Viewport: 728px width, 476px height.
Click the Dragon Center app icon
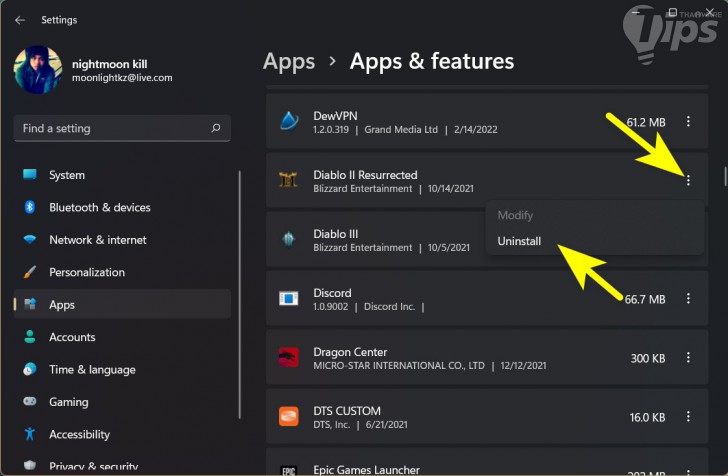288,357
